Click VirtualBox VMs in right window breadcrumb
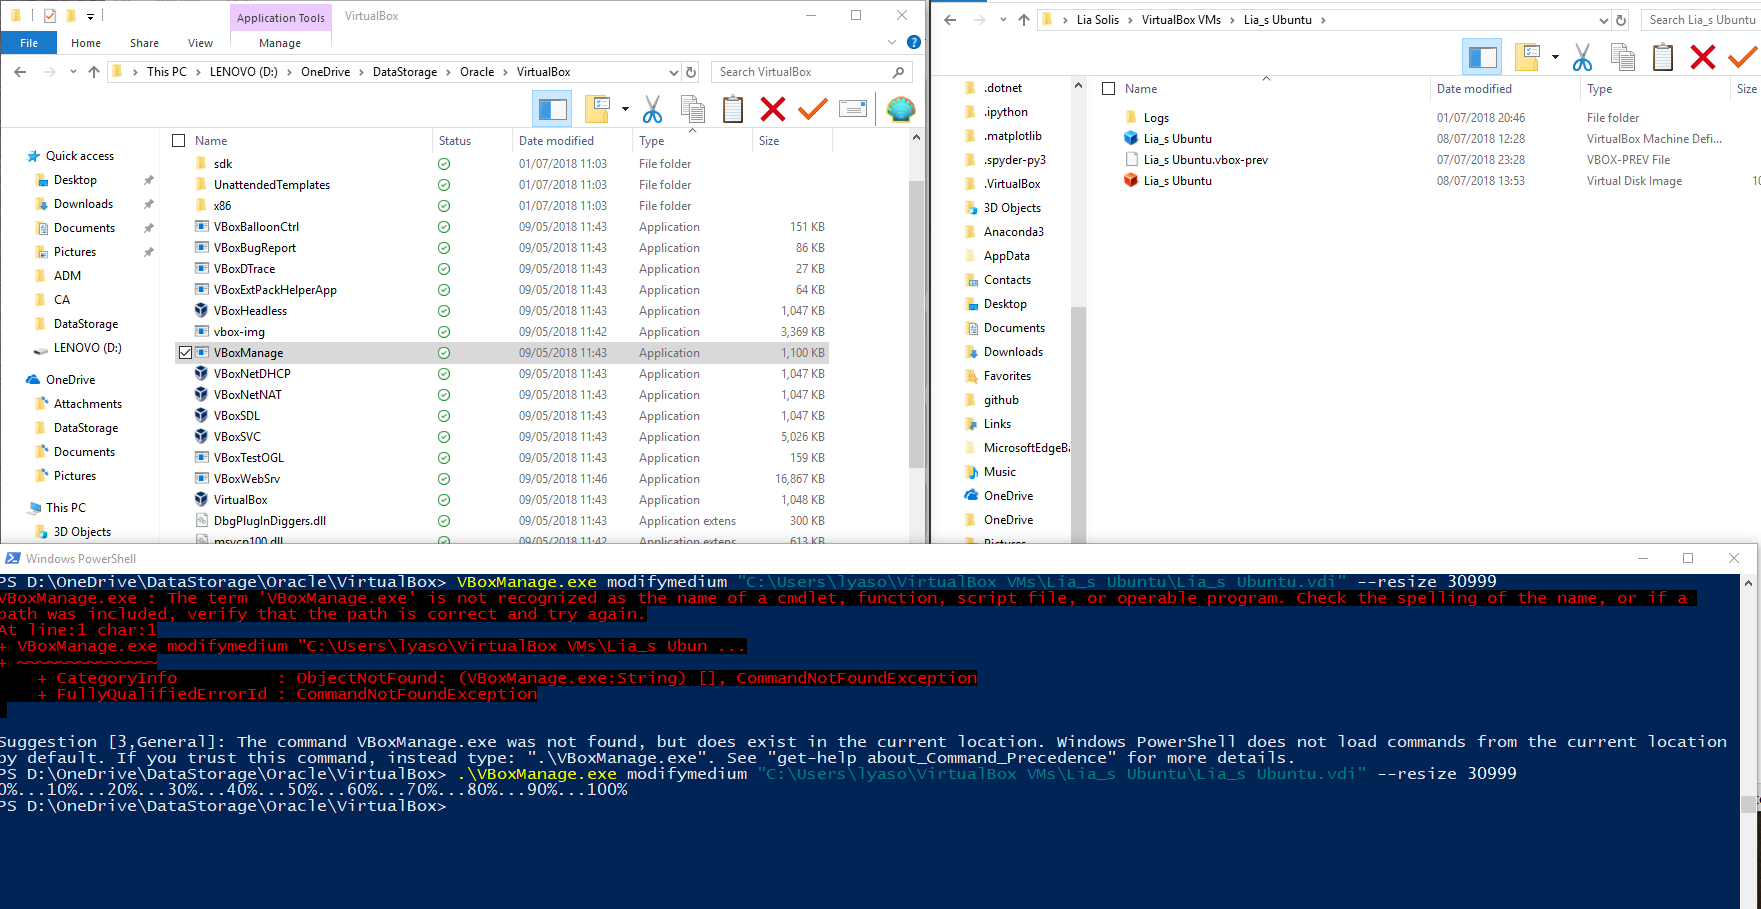Image resolution: width=1761 pixels, height=909 pixels. 1181,20
